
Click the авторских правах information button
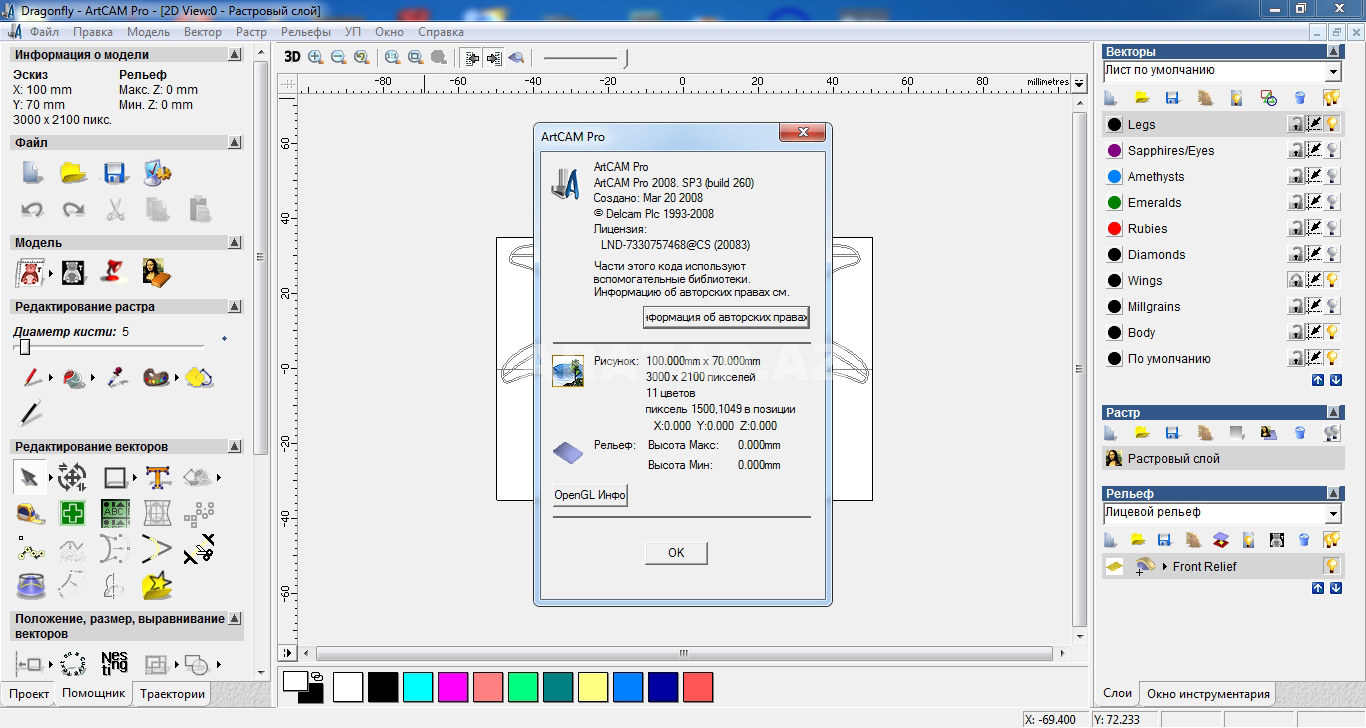point(726,318)
